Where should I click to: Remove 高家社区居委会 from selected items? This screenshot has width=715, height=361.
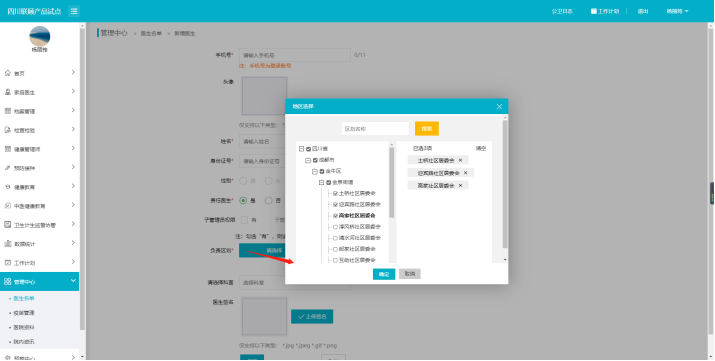(460, 186)
